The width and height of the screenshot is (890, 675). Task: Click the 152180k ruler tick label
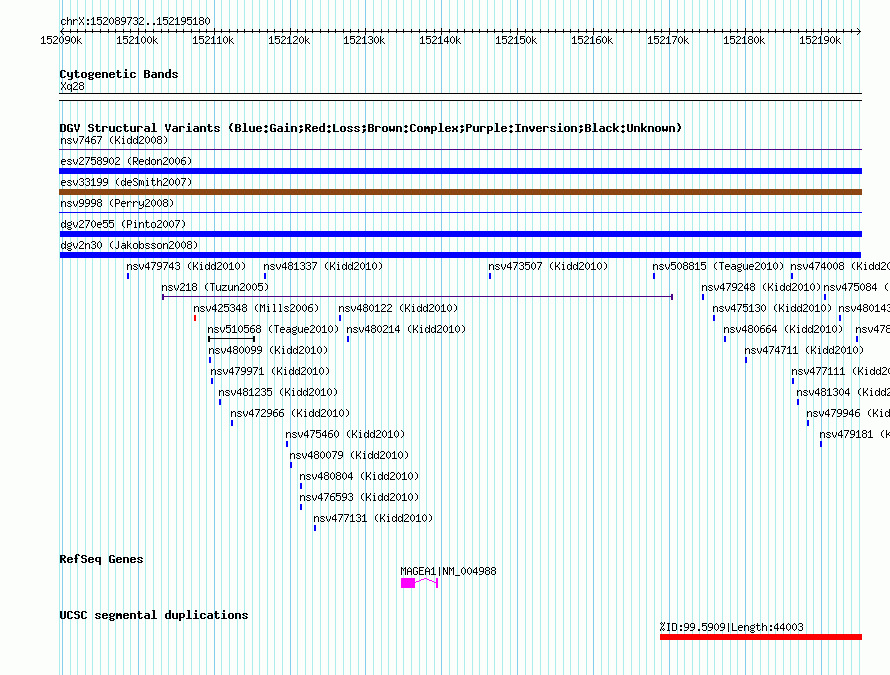coord(744,40)
